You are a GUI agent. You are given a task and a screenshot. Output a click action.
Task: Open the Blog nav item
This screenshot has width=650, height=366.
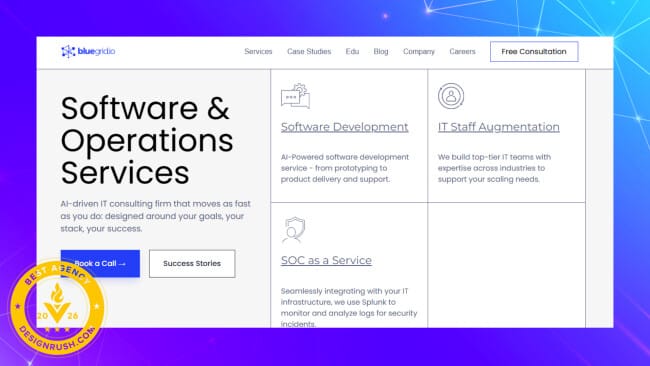click(381, 51)
